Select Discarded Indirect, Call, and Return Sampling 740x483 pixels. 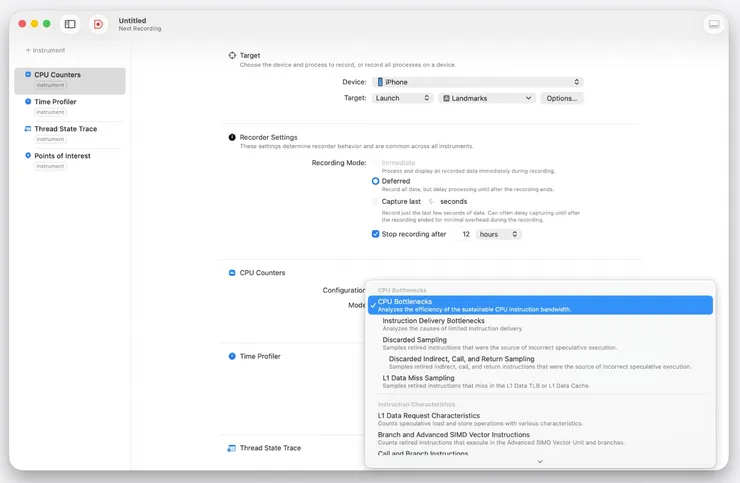click(x=540, y=362)
